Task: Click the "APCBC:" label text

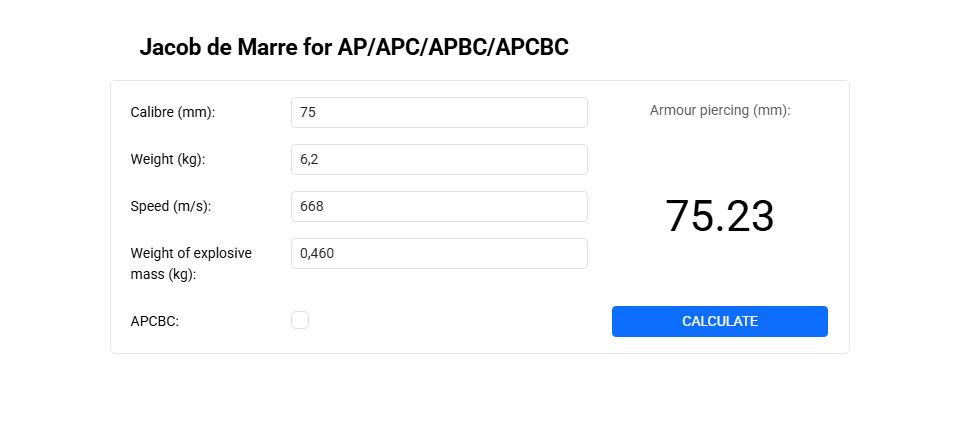Action: coord(155,321)
